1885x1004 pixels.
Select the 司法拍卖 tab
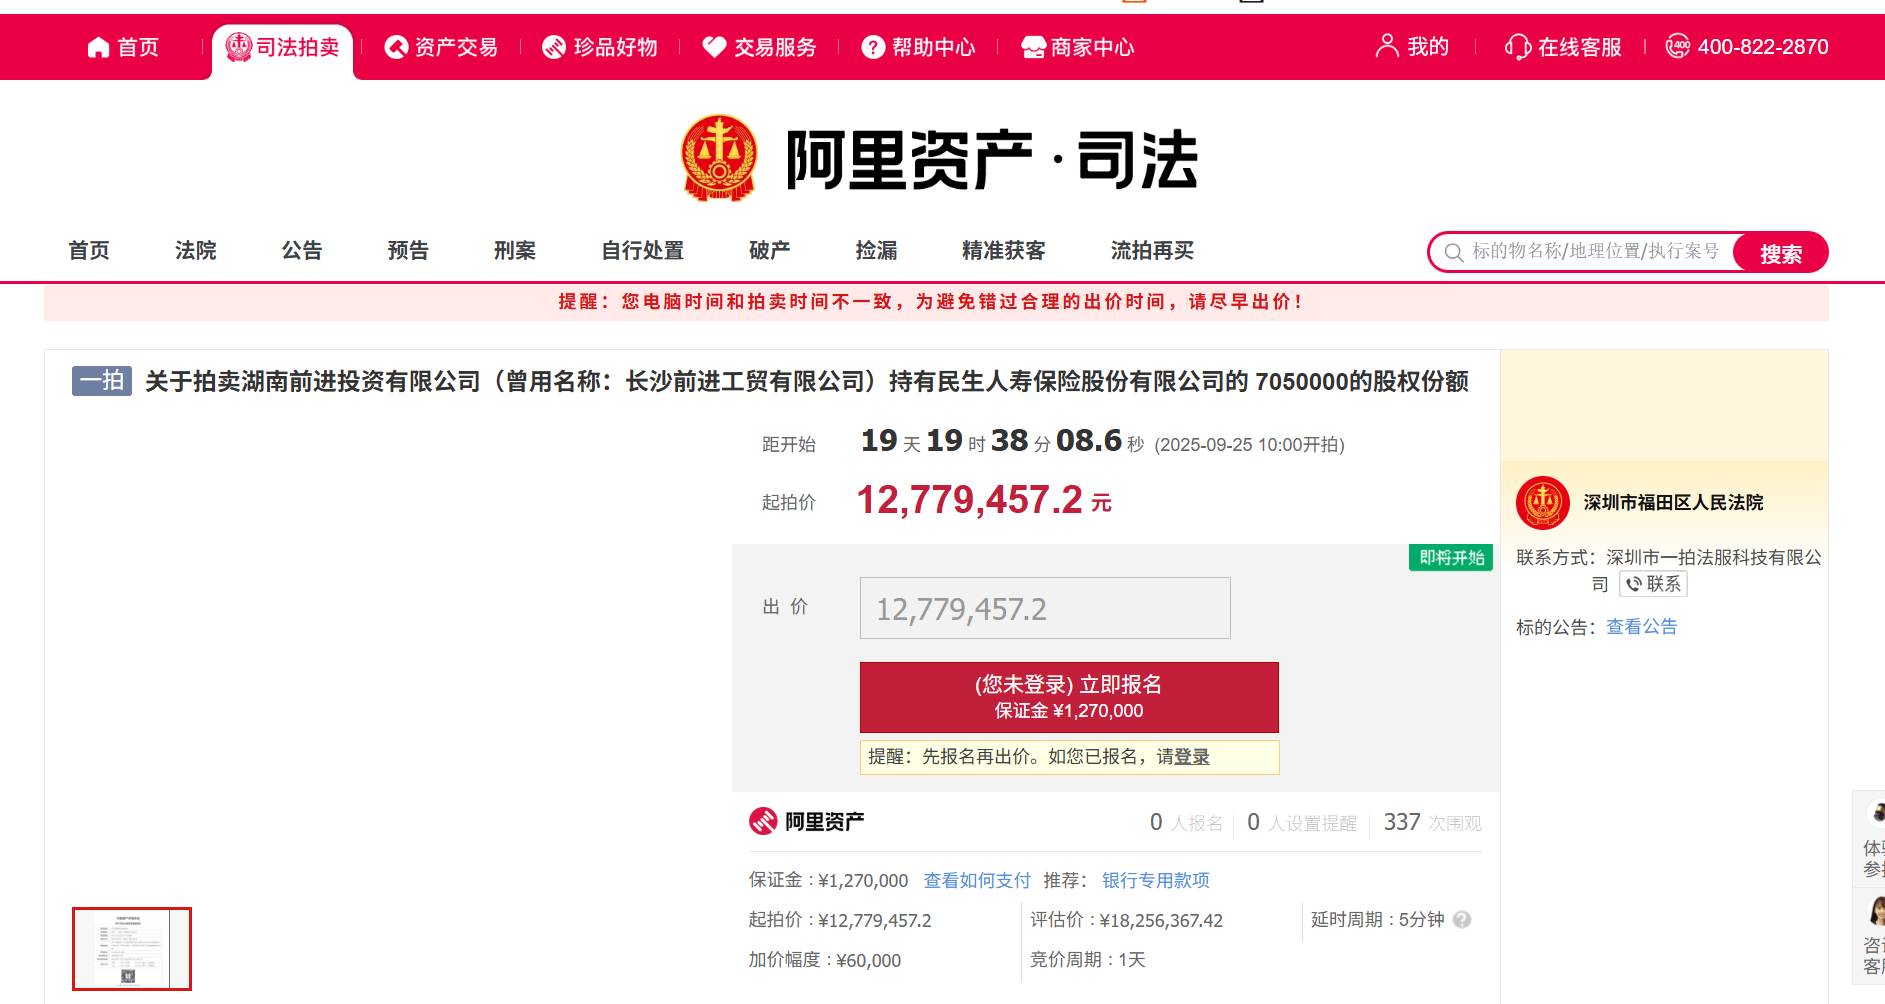pos(282,49)
